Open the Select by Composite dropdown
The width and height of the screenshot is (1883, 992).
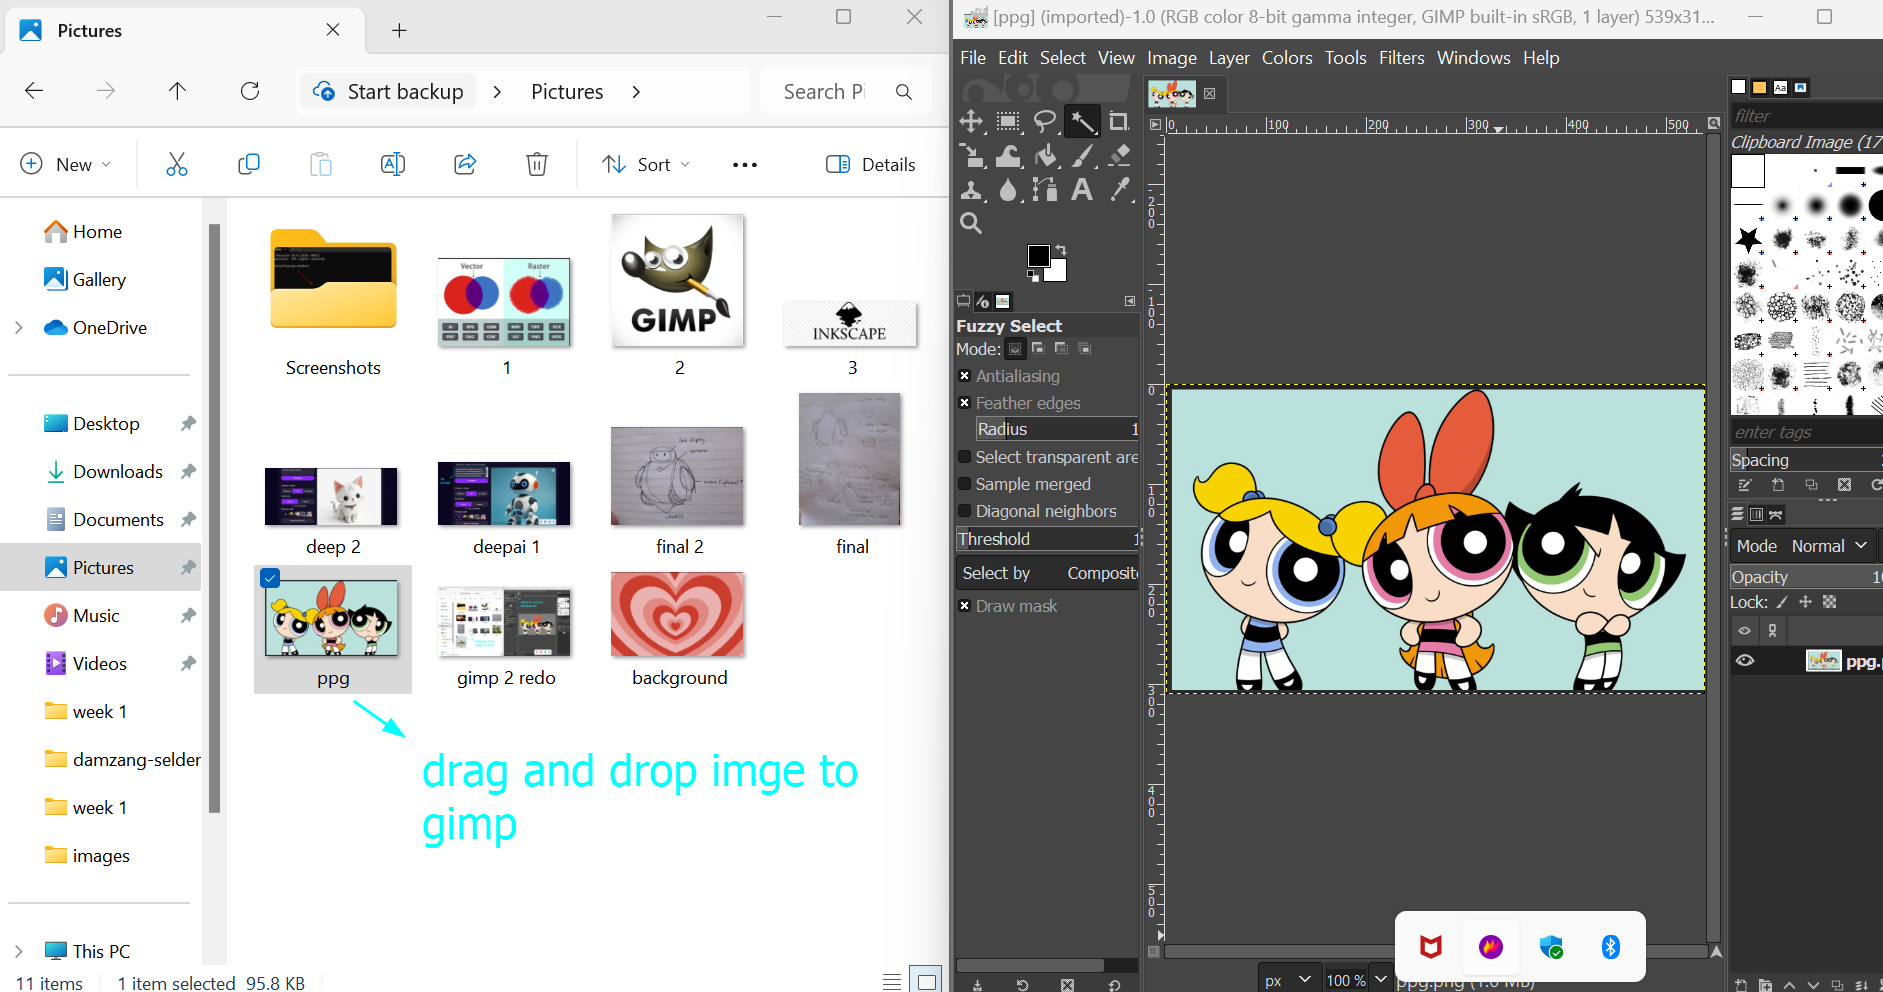click(1047, 573)
